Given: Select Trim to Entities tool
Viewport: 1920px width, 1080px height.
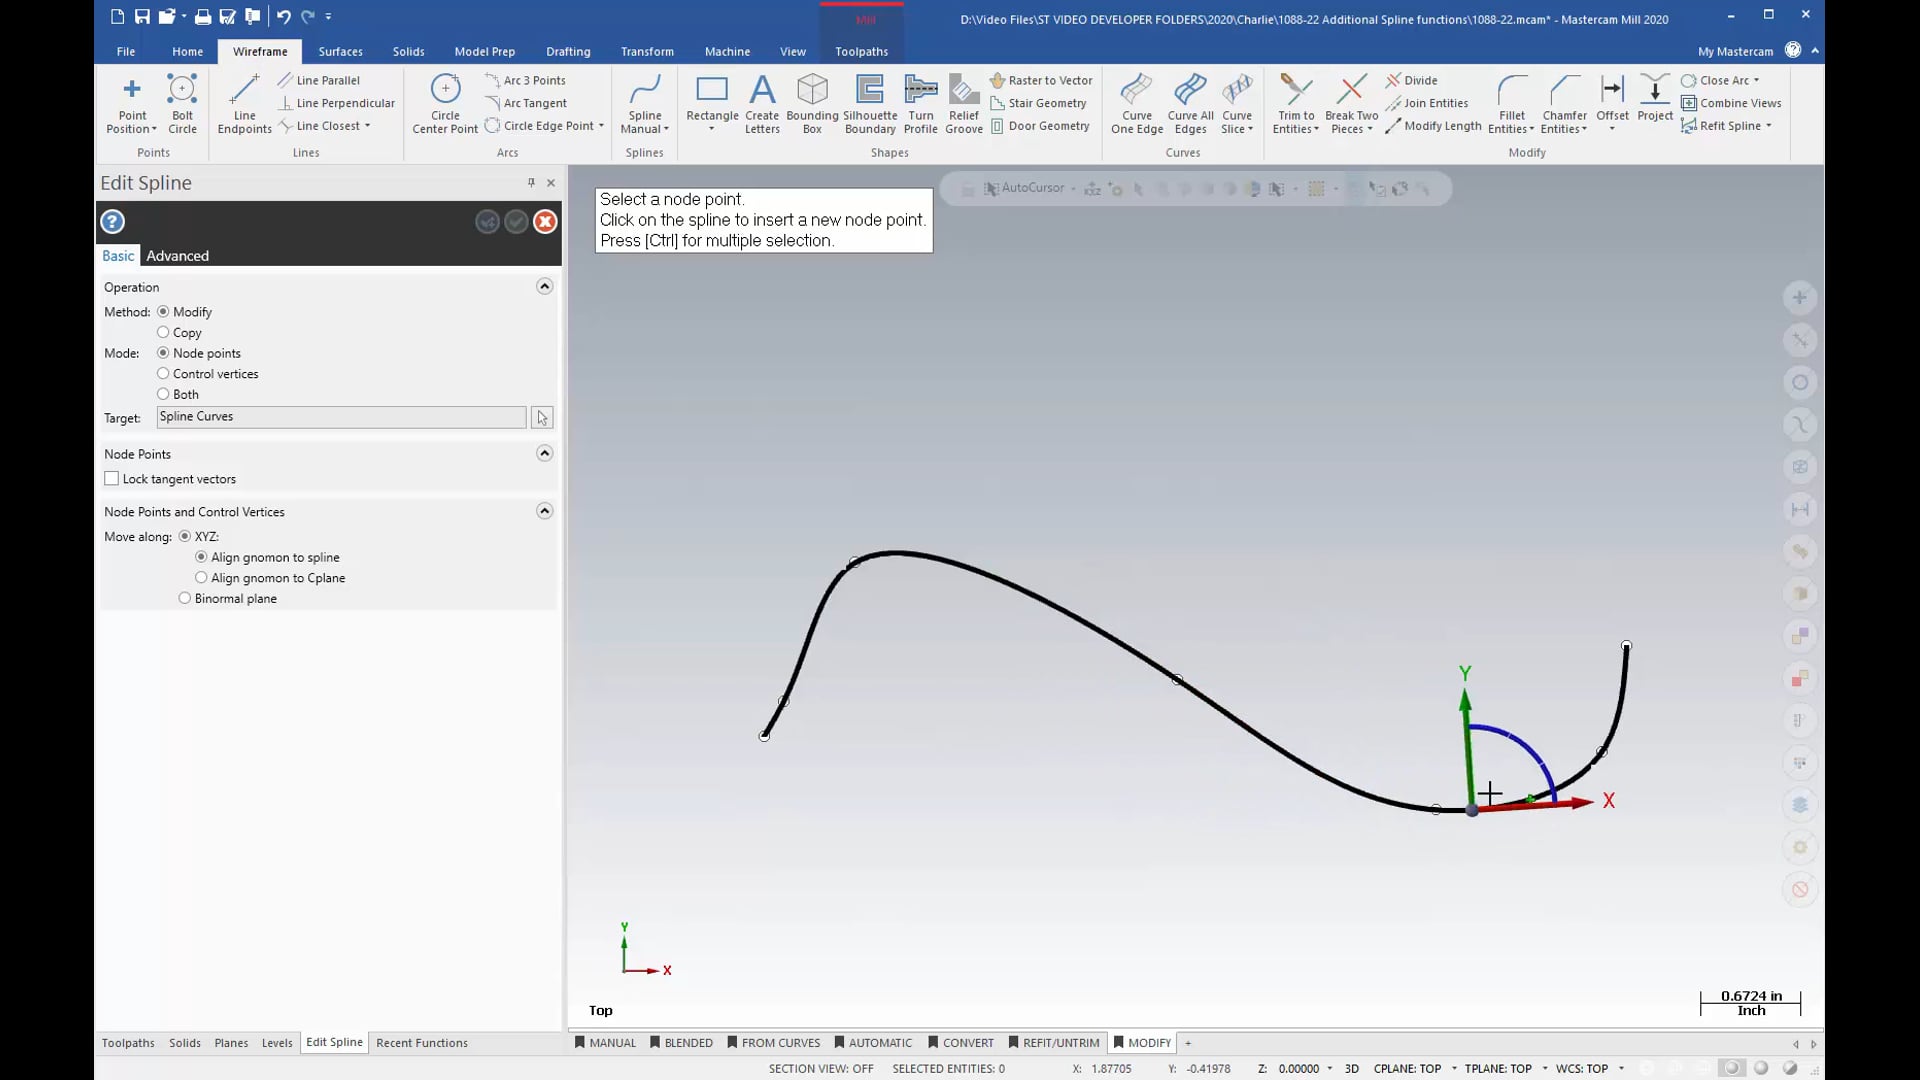Looking at the screenshot, I should (1296, 103).
